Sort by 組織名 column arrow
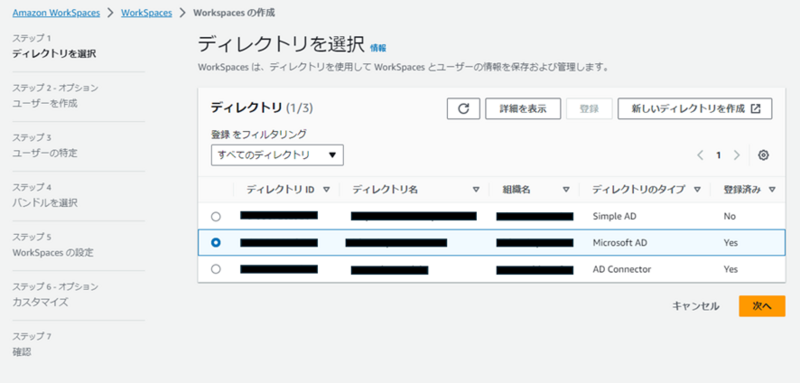This screenshot has height=383, width=800. click(x=566, y=190)
